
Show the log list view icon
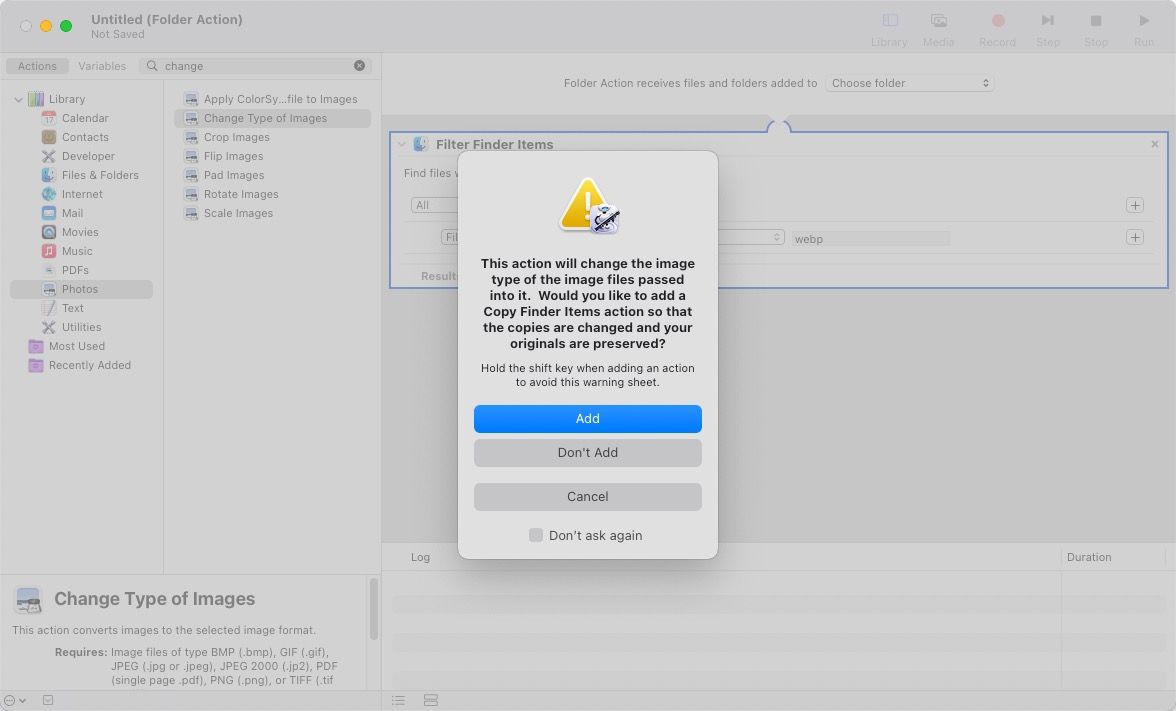click(x=398, y=700)
